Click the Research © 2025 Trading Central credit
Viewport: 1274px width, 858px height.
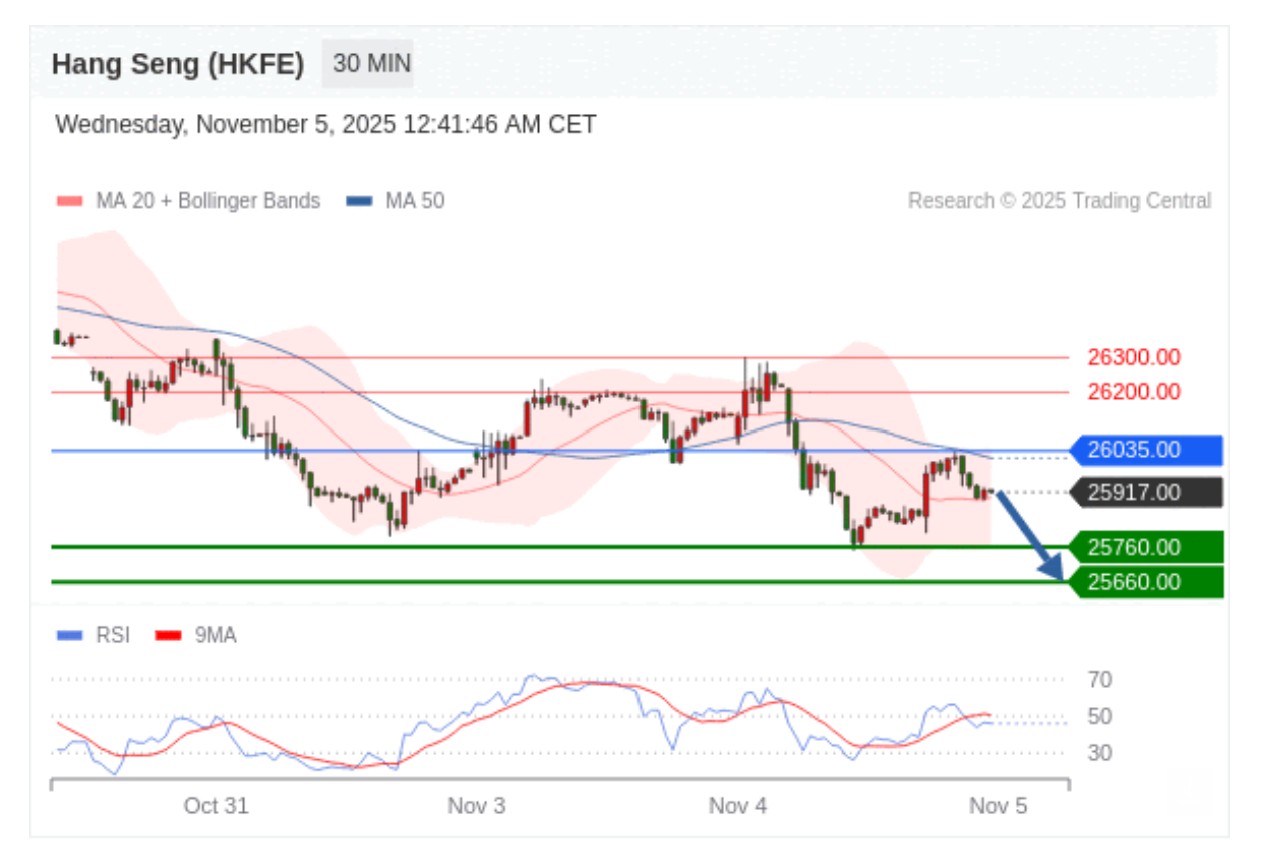pos(1059,201)
